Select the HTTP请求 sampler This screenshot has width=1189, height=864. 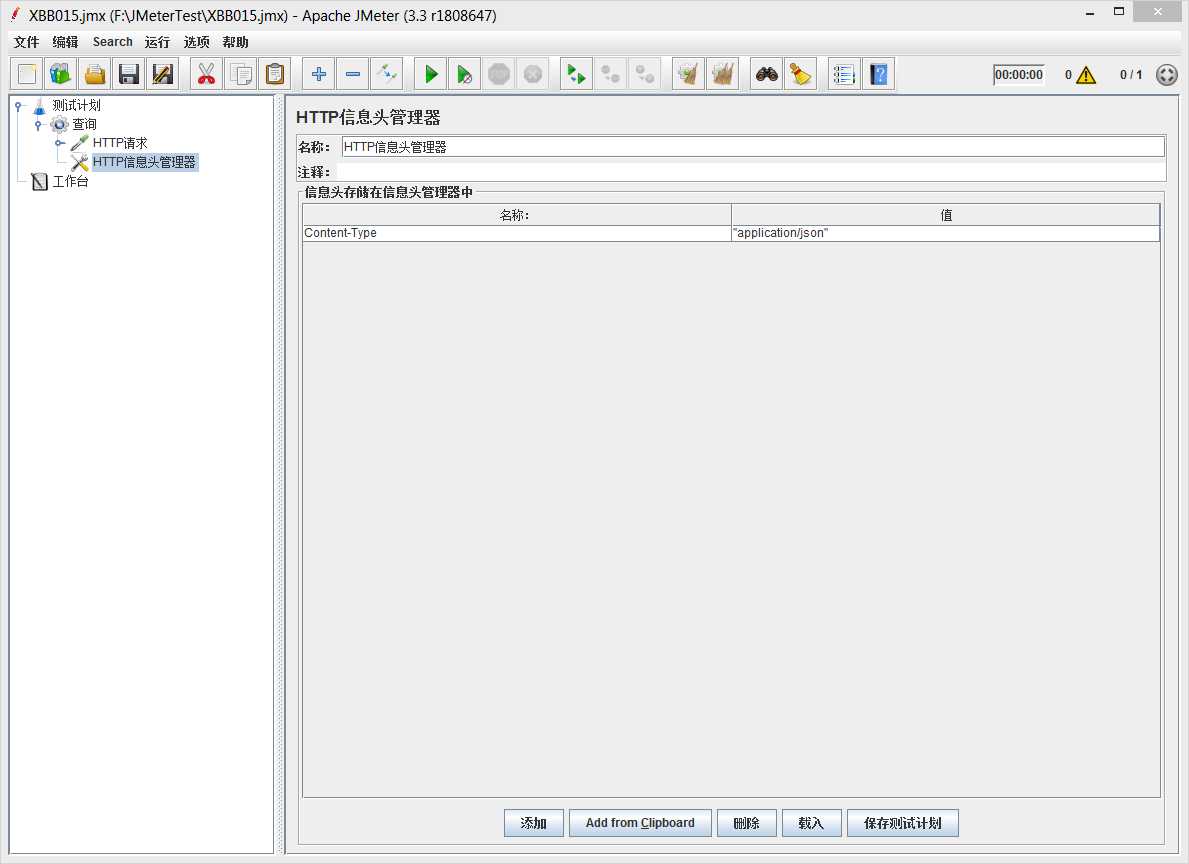tap(120, 143)
